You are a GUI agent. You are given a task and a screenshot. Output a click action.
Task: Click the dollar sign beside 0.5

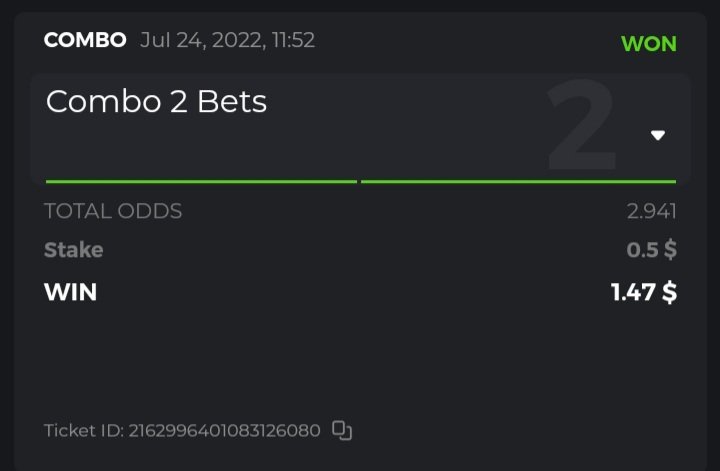pyautogui.click(x=669, y=250)
